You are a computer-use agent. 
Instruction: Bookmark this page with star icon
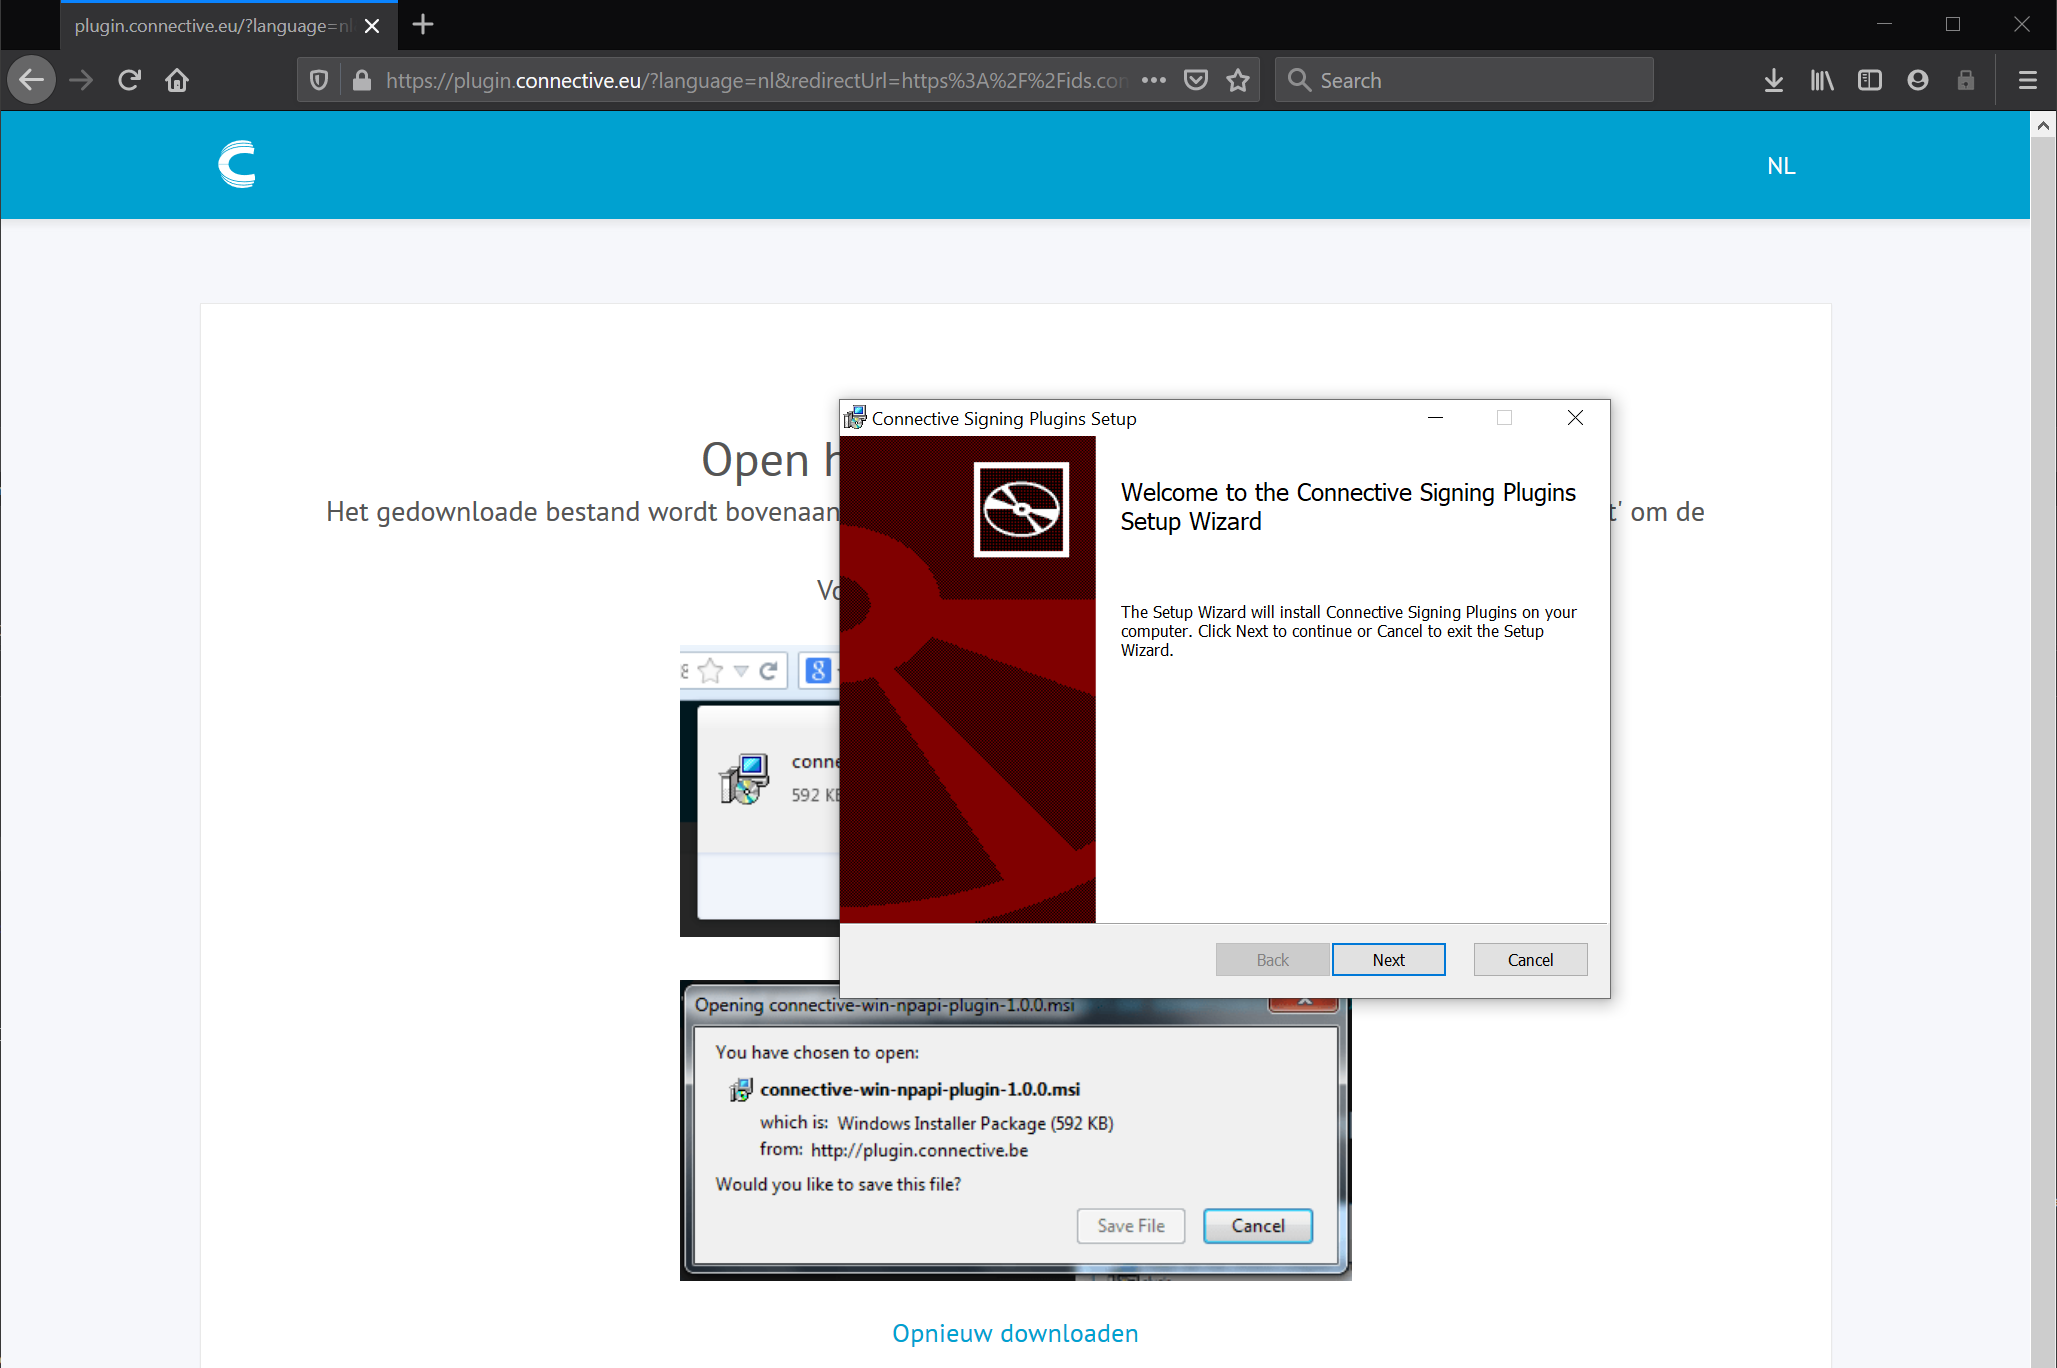click(1238, 80)
